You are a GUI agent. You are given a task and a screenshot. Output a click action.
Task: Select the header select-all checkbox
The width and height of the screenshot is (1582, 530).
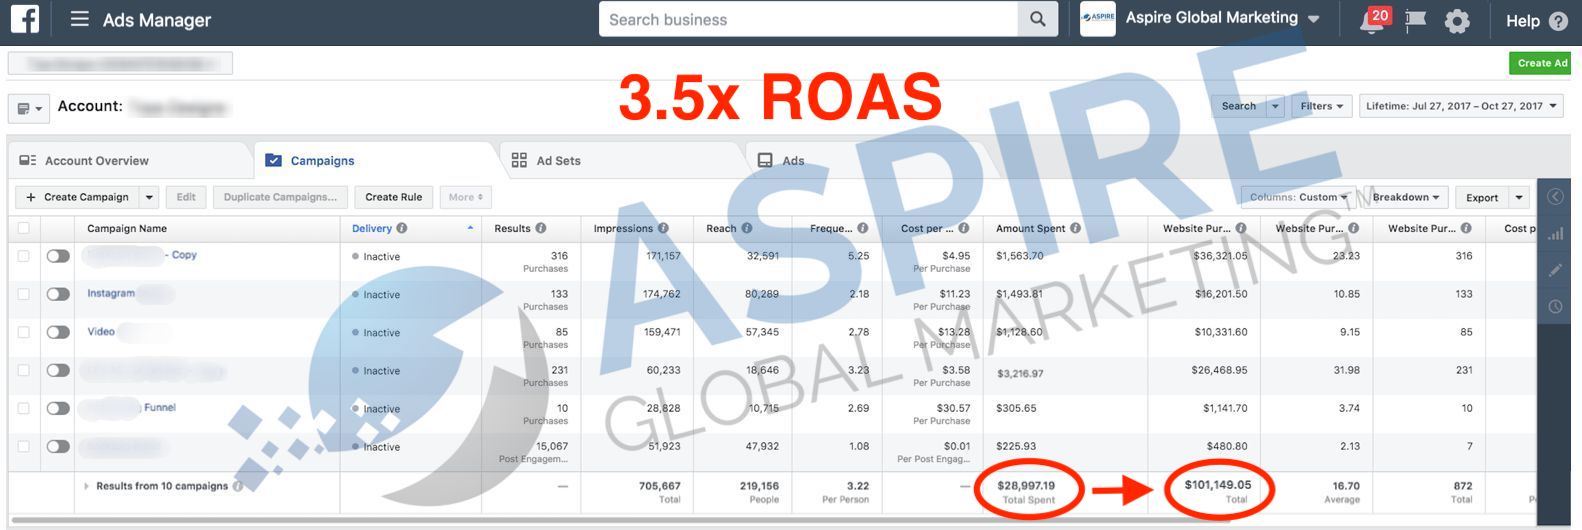click(x=23, y=228)
